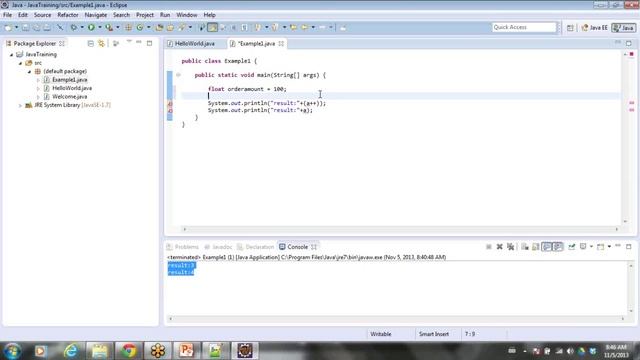Image resolution: width=640 pixels, height=360 pixels.
Task: Open the Window menu
Action: click(x=187, y=15)
